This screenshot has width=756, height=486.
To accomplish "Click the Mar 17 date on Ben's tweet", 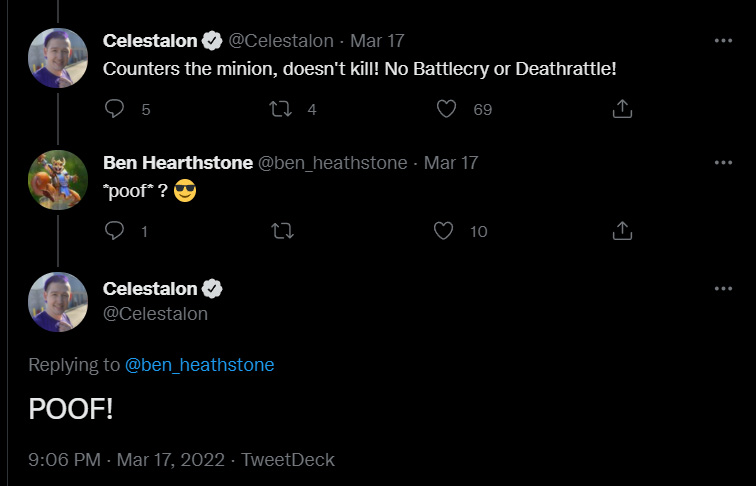I will pyautogui.click(x=451, y=162).
